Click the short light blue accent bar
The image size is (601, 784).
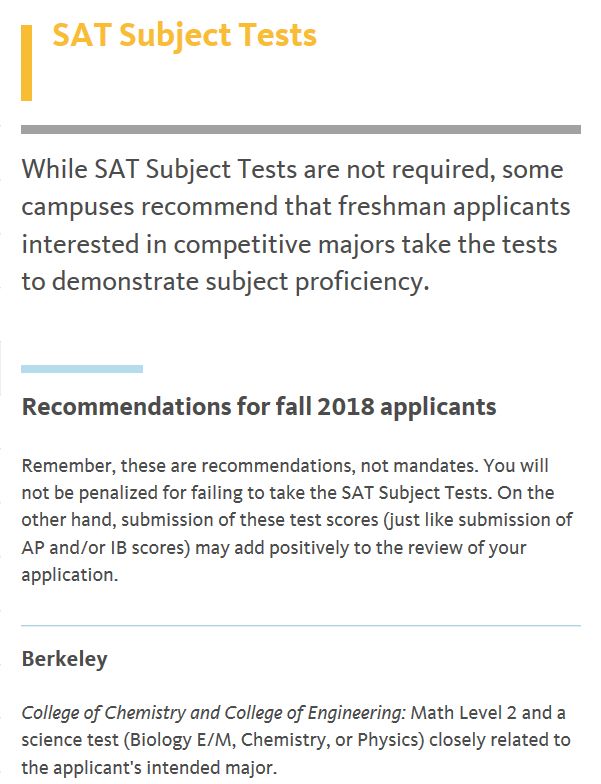[x=82, y=369]
